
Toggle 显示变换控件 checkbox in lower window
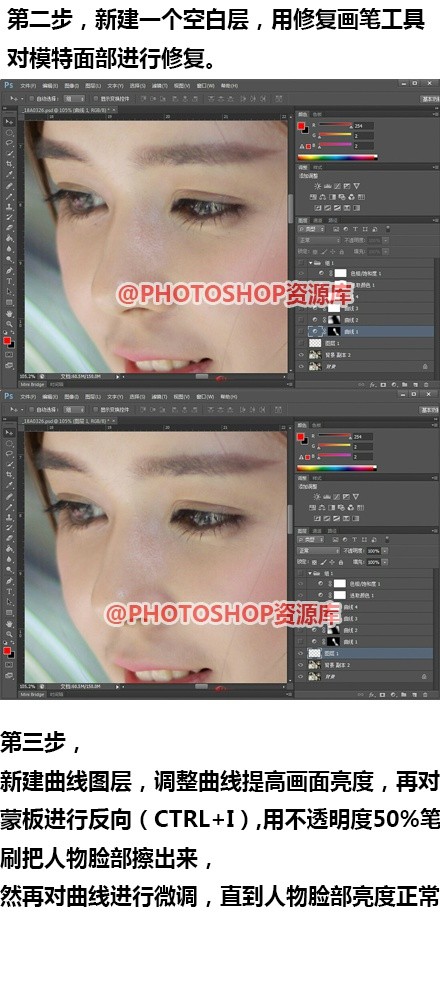[x=96, y=409]
